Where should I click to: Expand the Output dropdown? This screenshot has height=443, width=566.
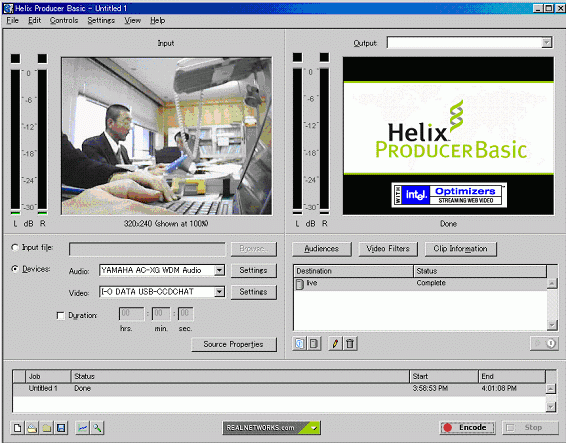(x=547, y=43)
